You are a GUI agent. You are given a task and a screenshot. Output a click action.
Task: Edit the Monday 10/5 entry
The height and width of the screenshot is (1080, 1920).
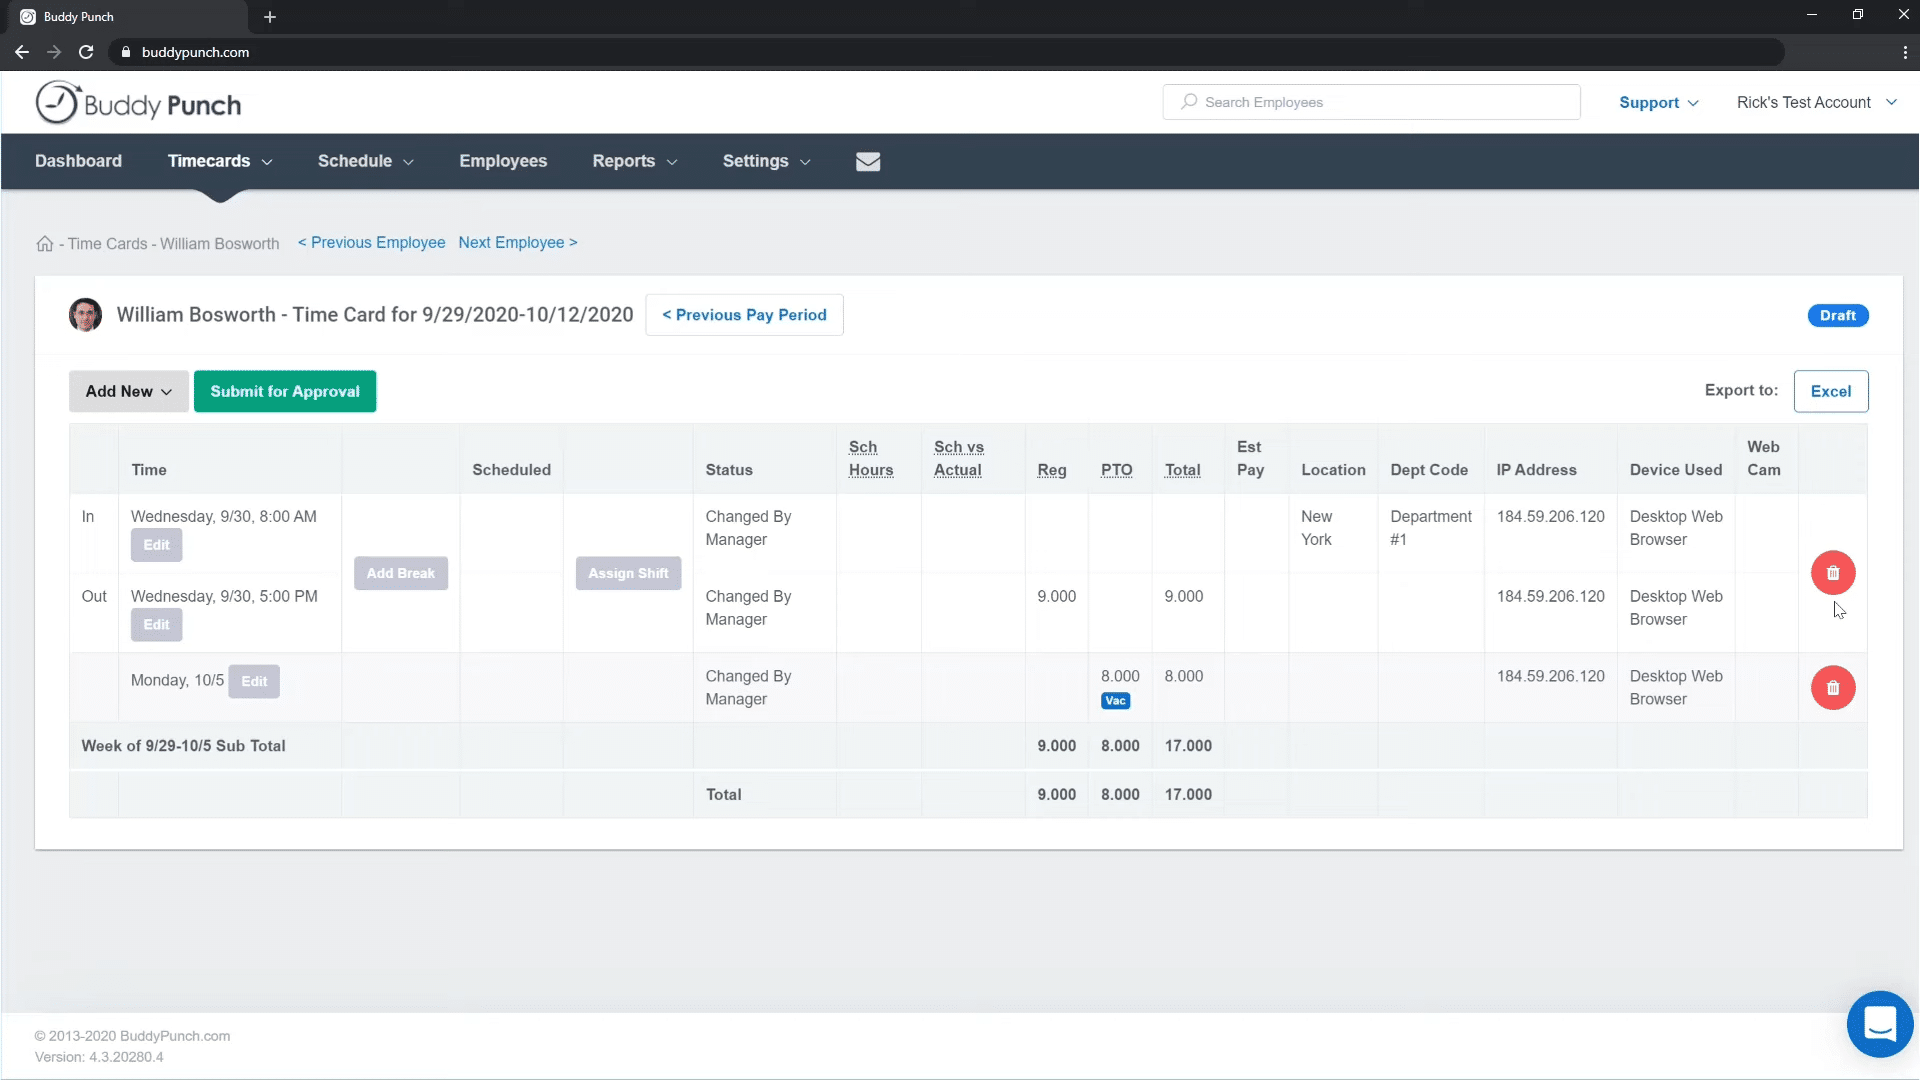pos(254,682)
